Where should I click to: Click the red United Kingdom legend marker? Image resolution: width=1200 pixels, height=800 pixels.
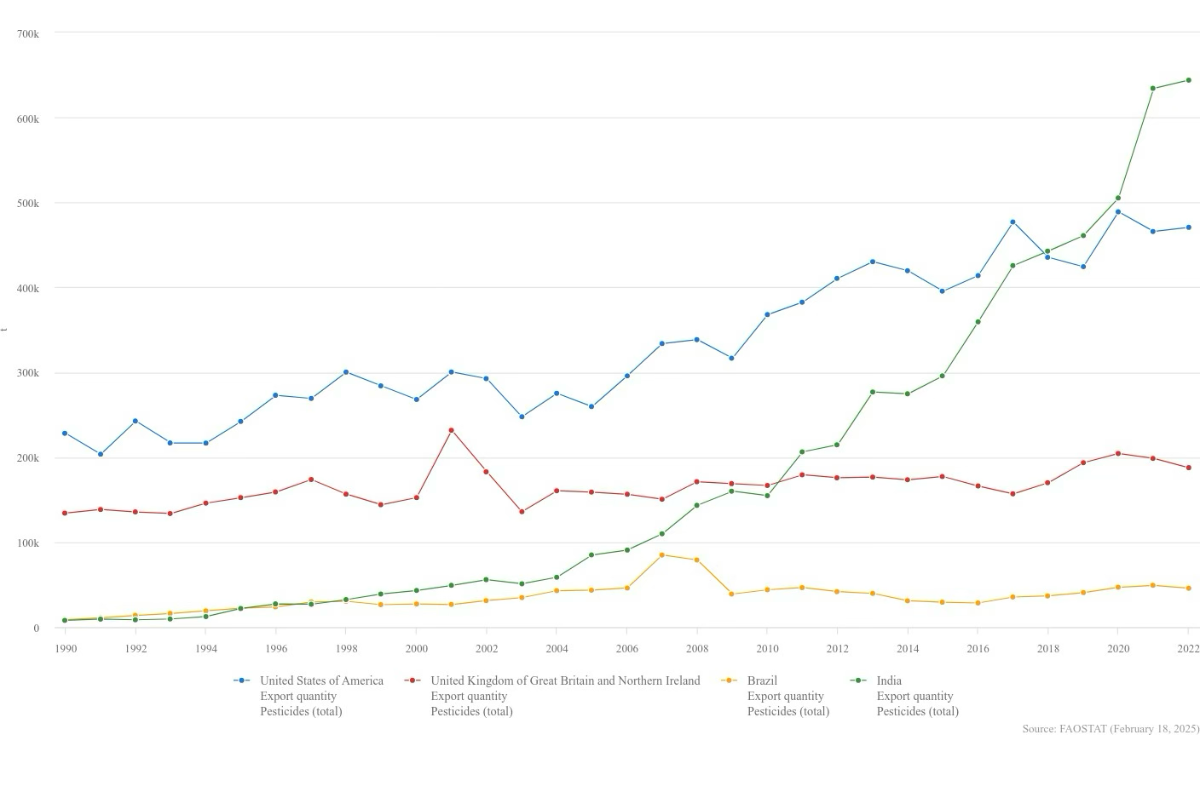tap(412, 681)
